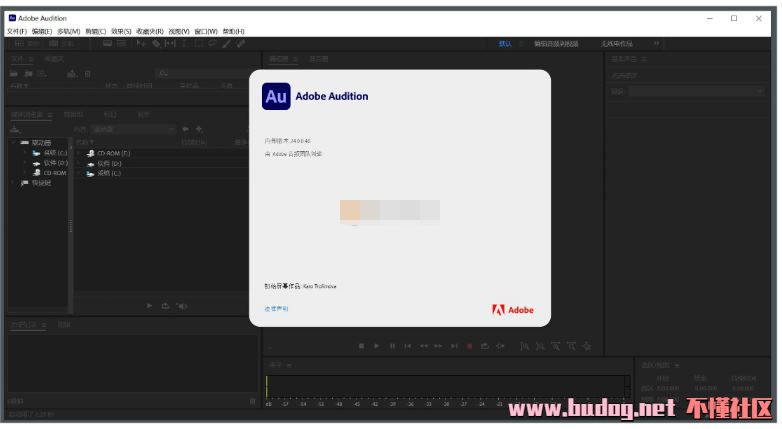
Task: Toggle the loop playback button
Action: (484, 346)
